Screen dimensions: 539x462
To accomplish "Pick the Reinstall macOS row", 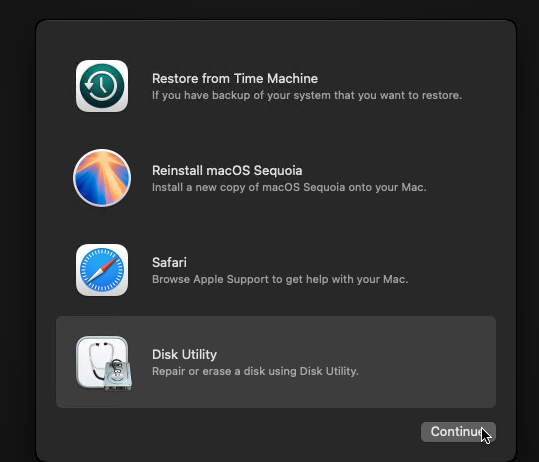I will point(276,178).
